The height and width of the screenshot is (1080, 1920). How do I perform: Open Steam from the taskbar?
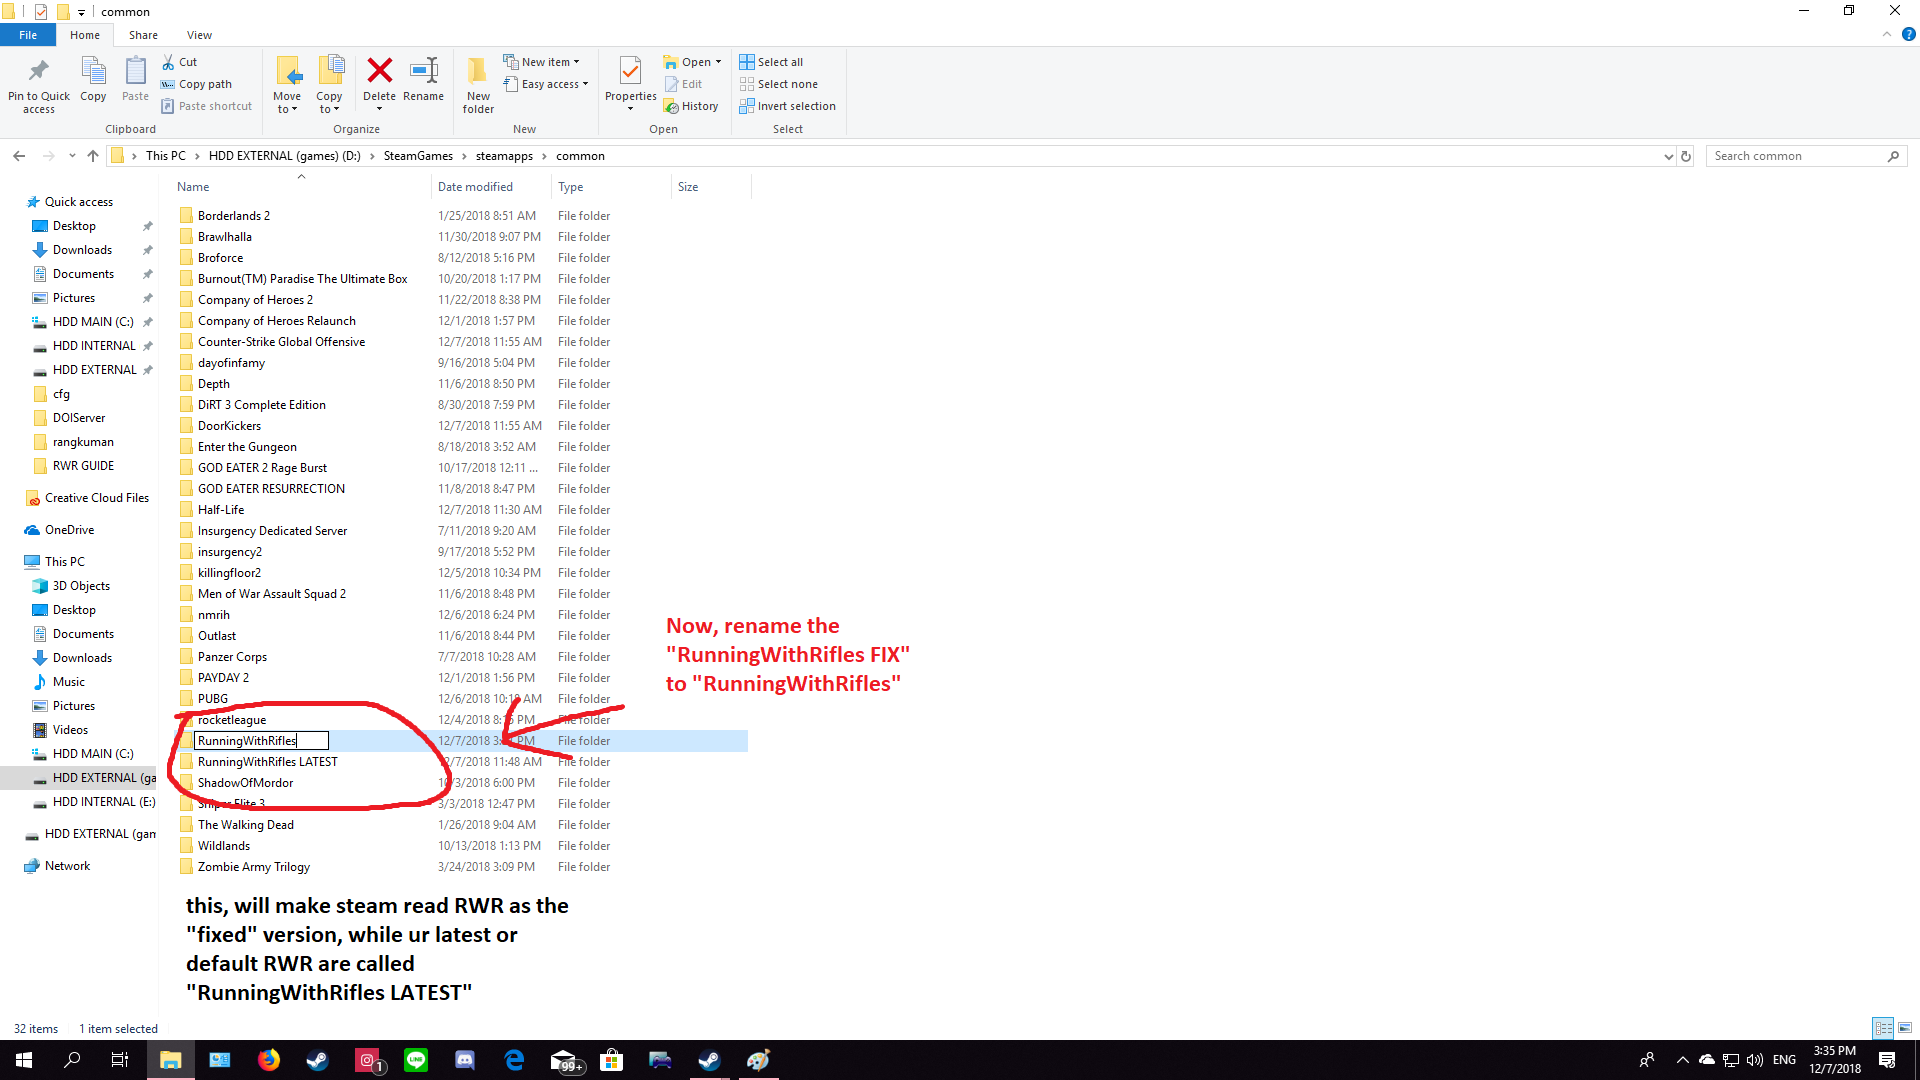[x=317, y=1060]
